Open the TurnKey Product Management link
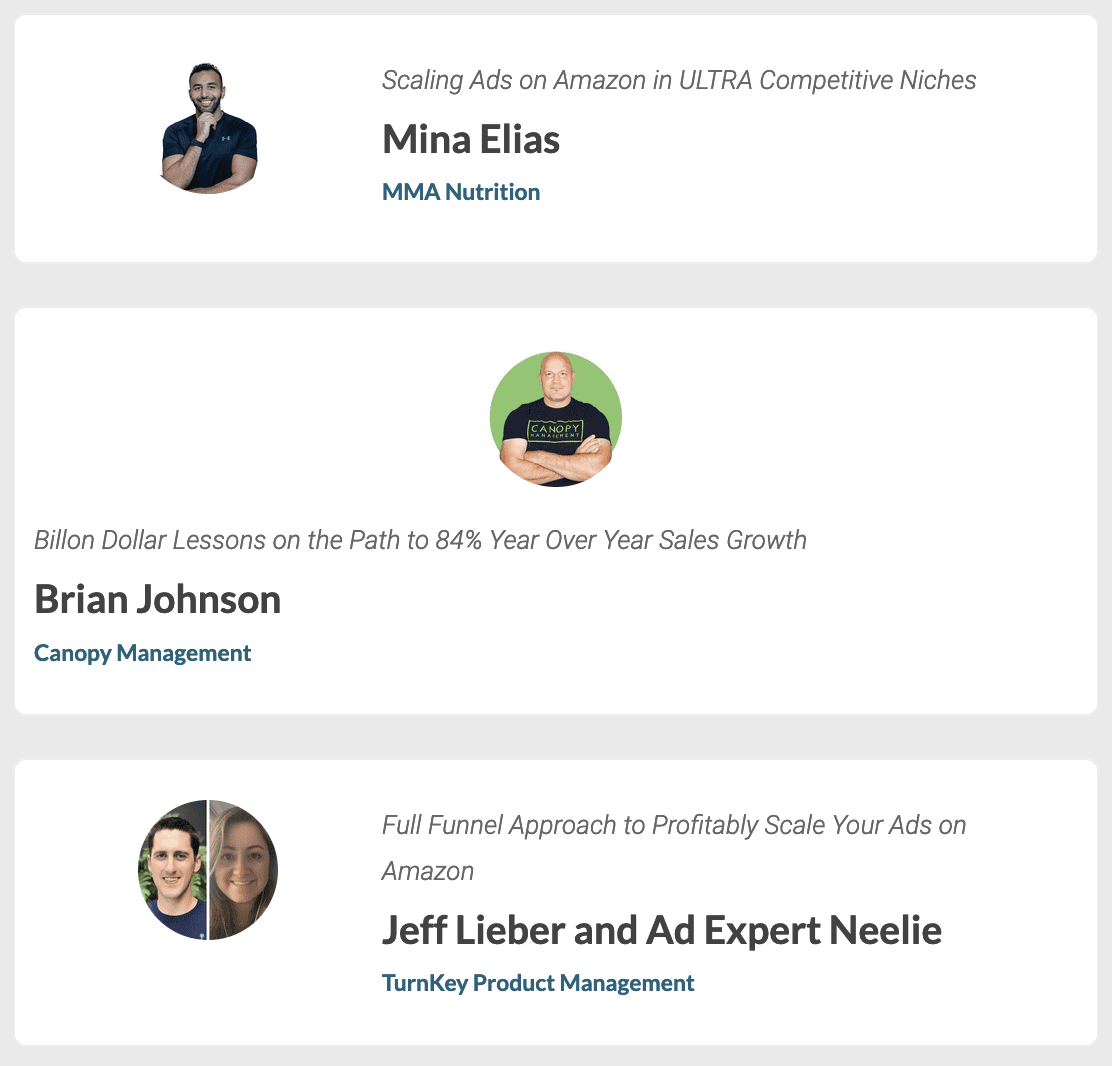 tap(538, 983)
